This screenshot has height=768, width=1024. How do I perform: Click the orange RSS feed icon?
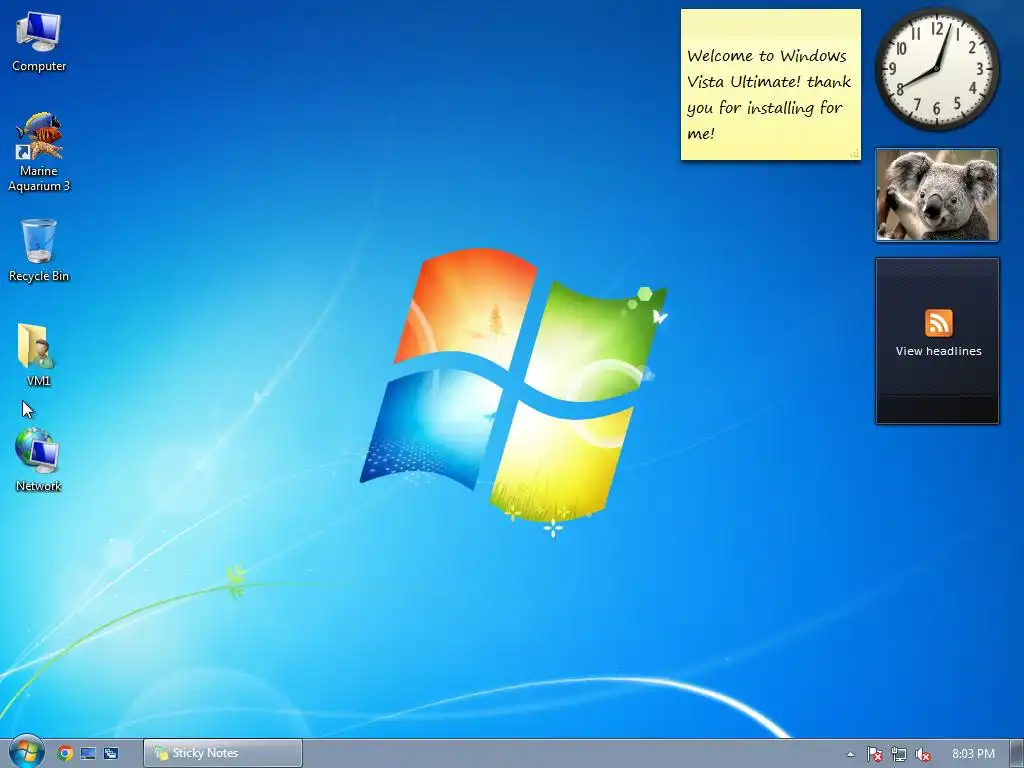pyautogui.click(x=938, y=323)
